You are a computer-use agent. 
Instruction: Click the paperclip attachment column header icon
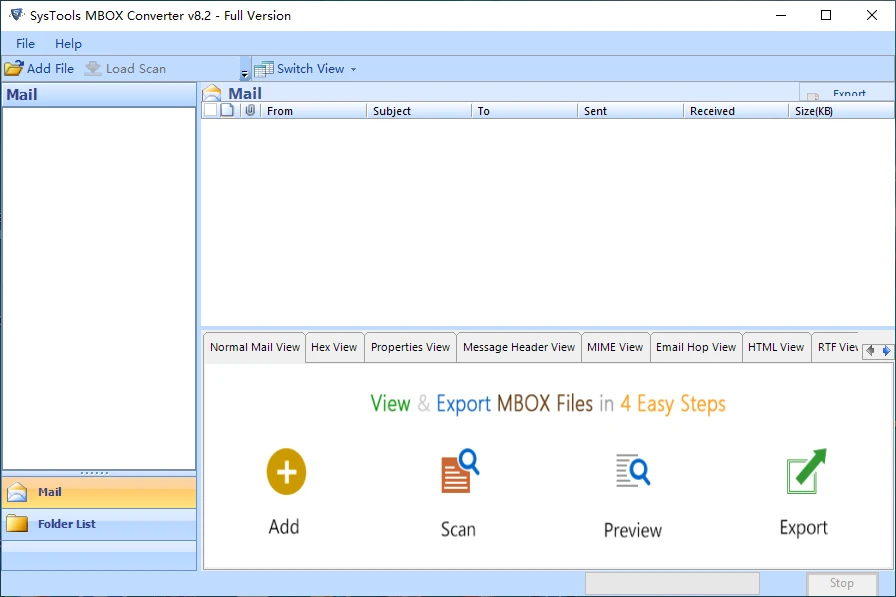[x=250, y=110]
